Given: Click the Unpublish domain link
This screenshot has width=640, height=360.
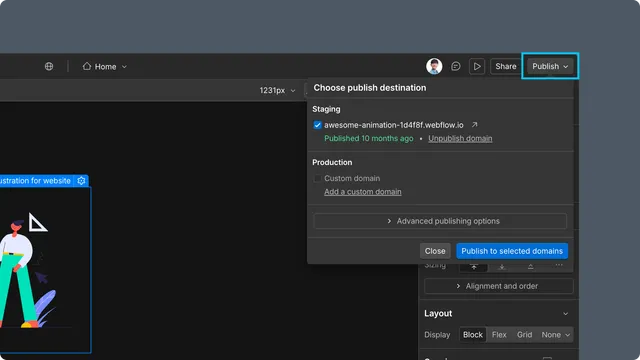Looking at the screenshot, I should pyautogui.click(x=460, y=138).
